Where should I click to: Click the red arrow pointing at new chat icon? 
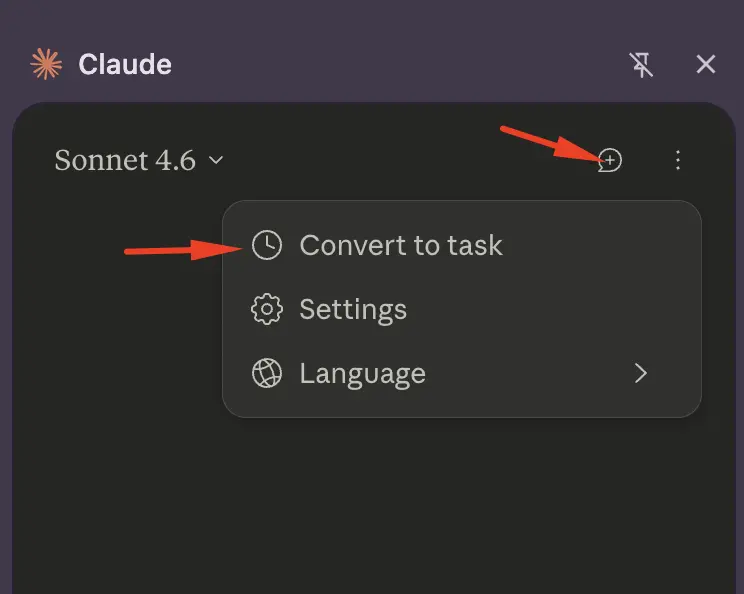click(548, 144)
